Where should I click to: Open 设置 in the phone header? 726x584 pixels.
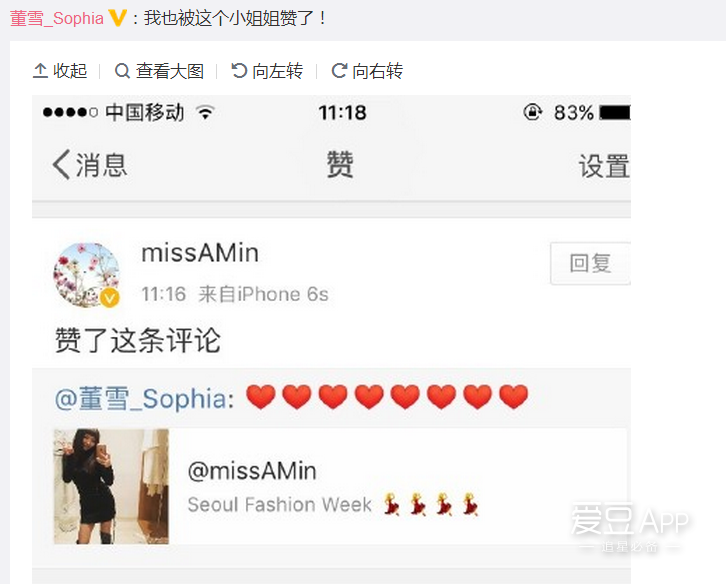pyautogui.click(x=604, y=166)
